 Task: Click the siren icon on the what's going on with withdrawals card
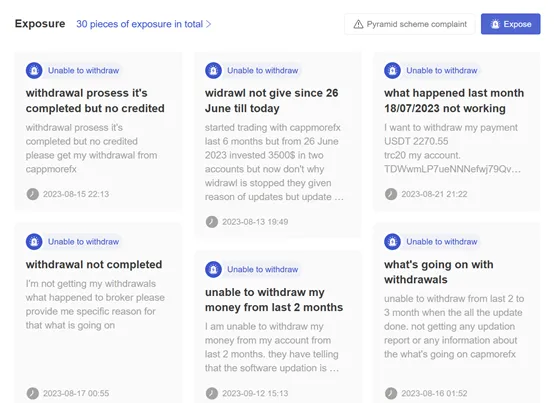392,242
